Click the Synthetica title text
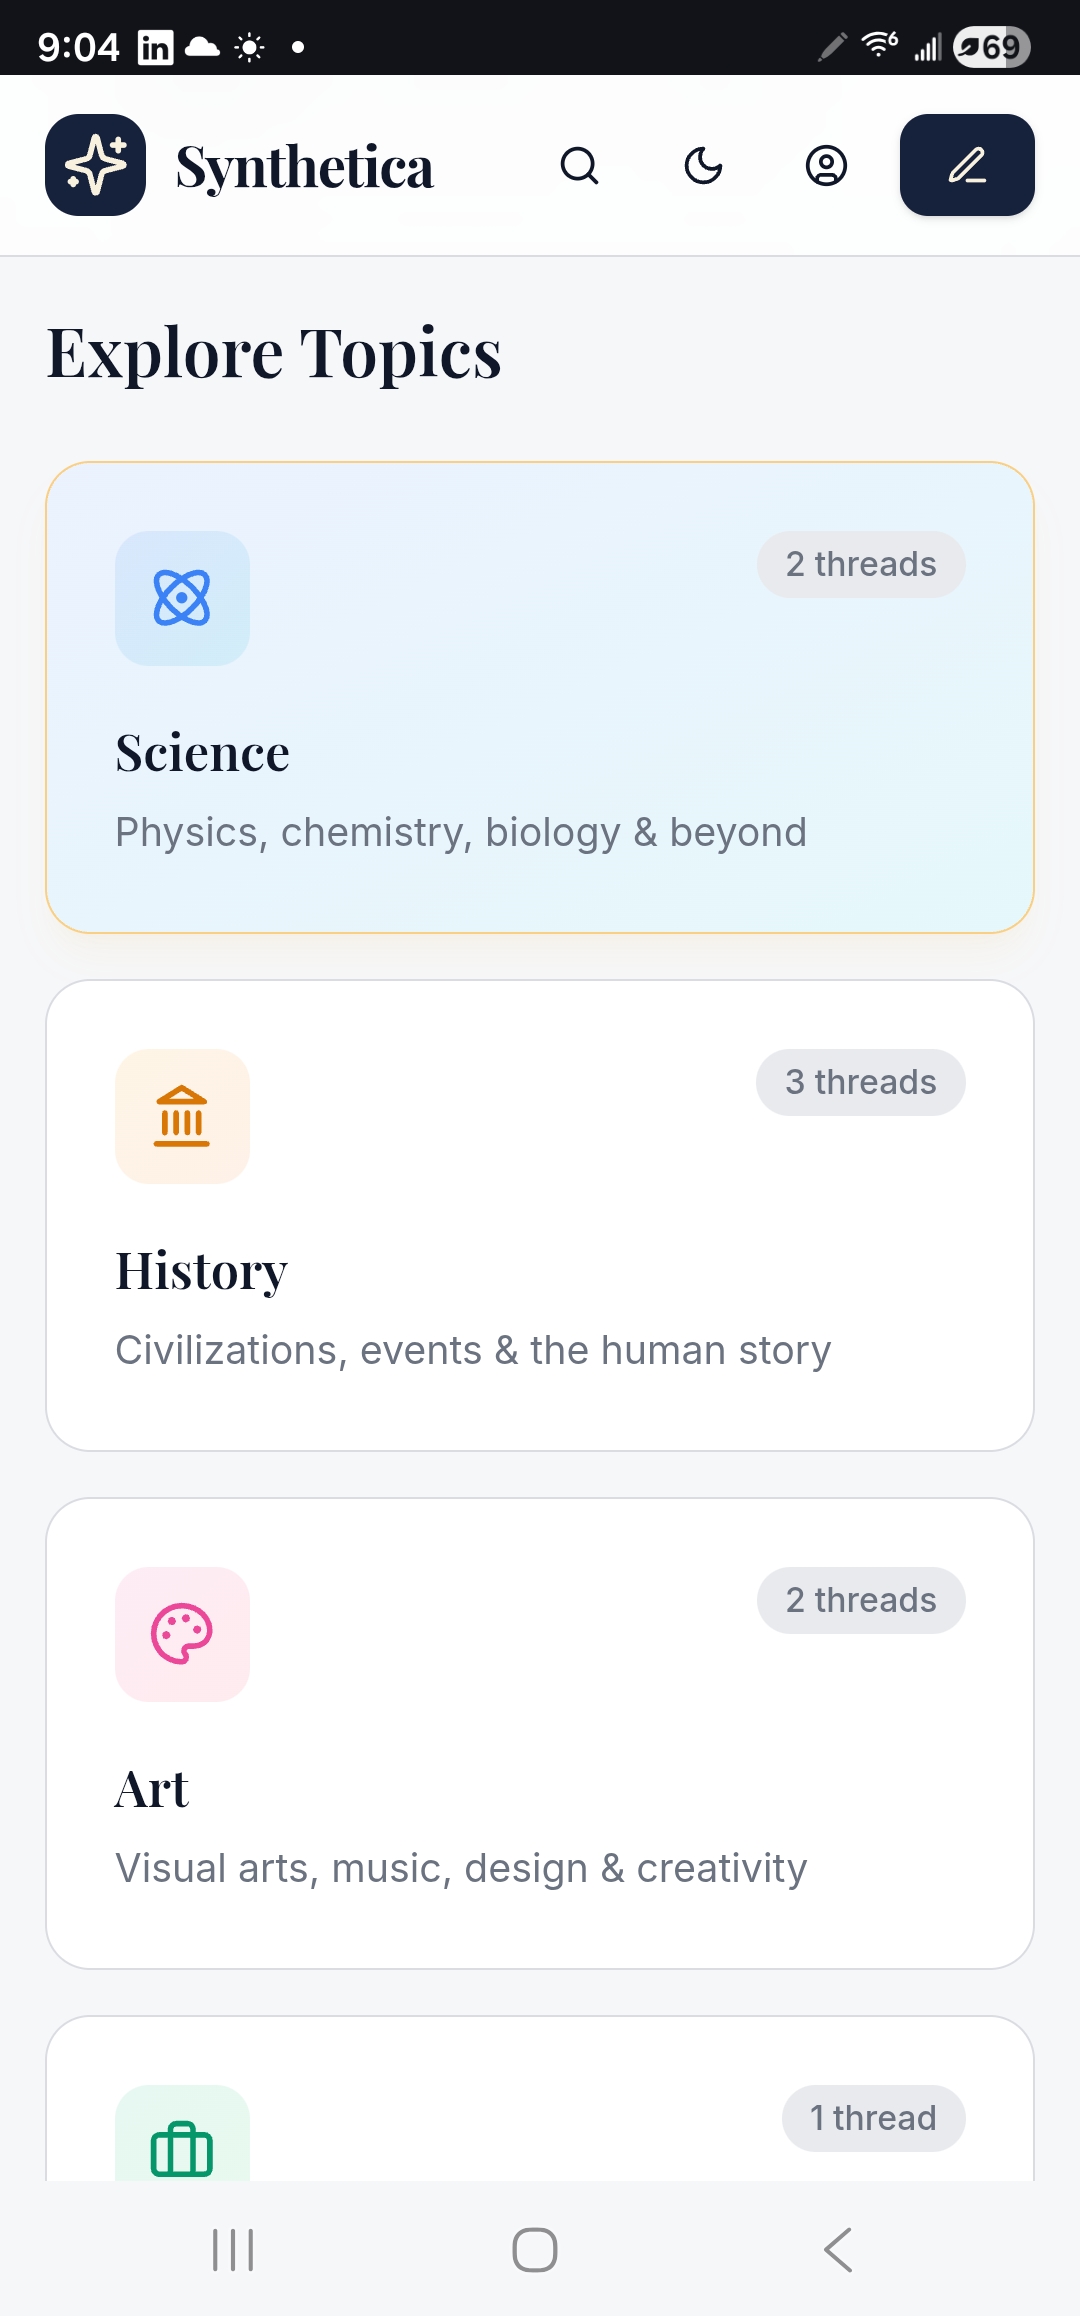Viewport: 1080px width, 2316px height. (x=305, y=167)
